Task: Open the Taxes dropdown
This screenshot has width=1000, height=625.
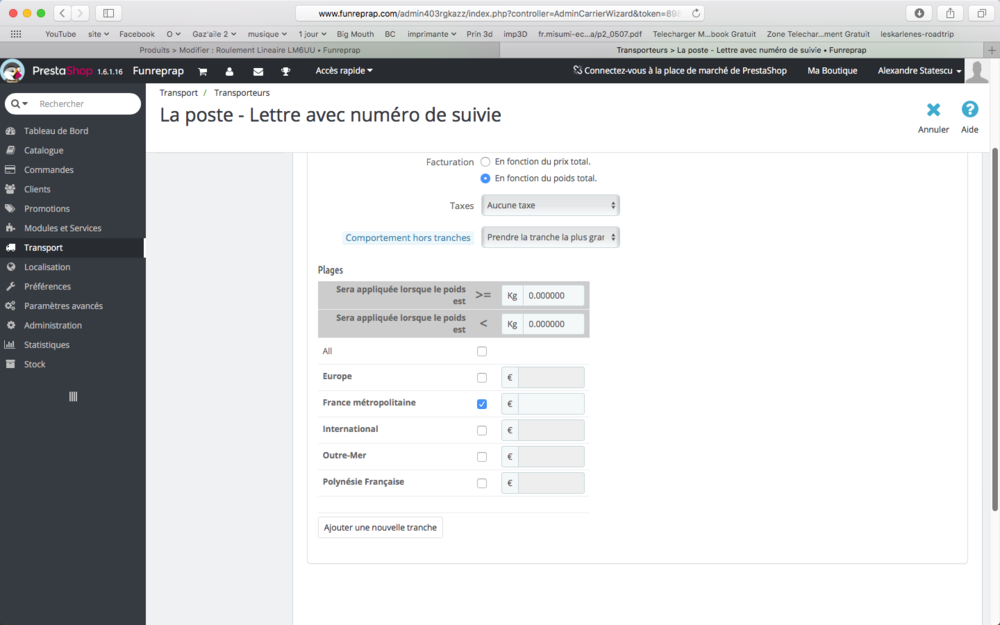Action: (x=550, y=205)
